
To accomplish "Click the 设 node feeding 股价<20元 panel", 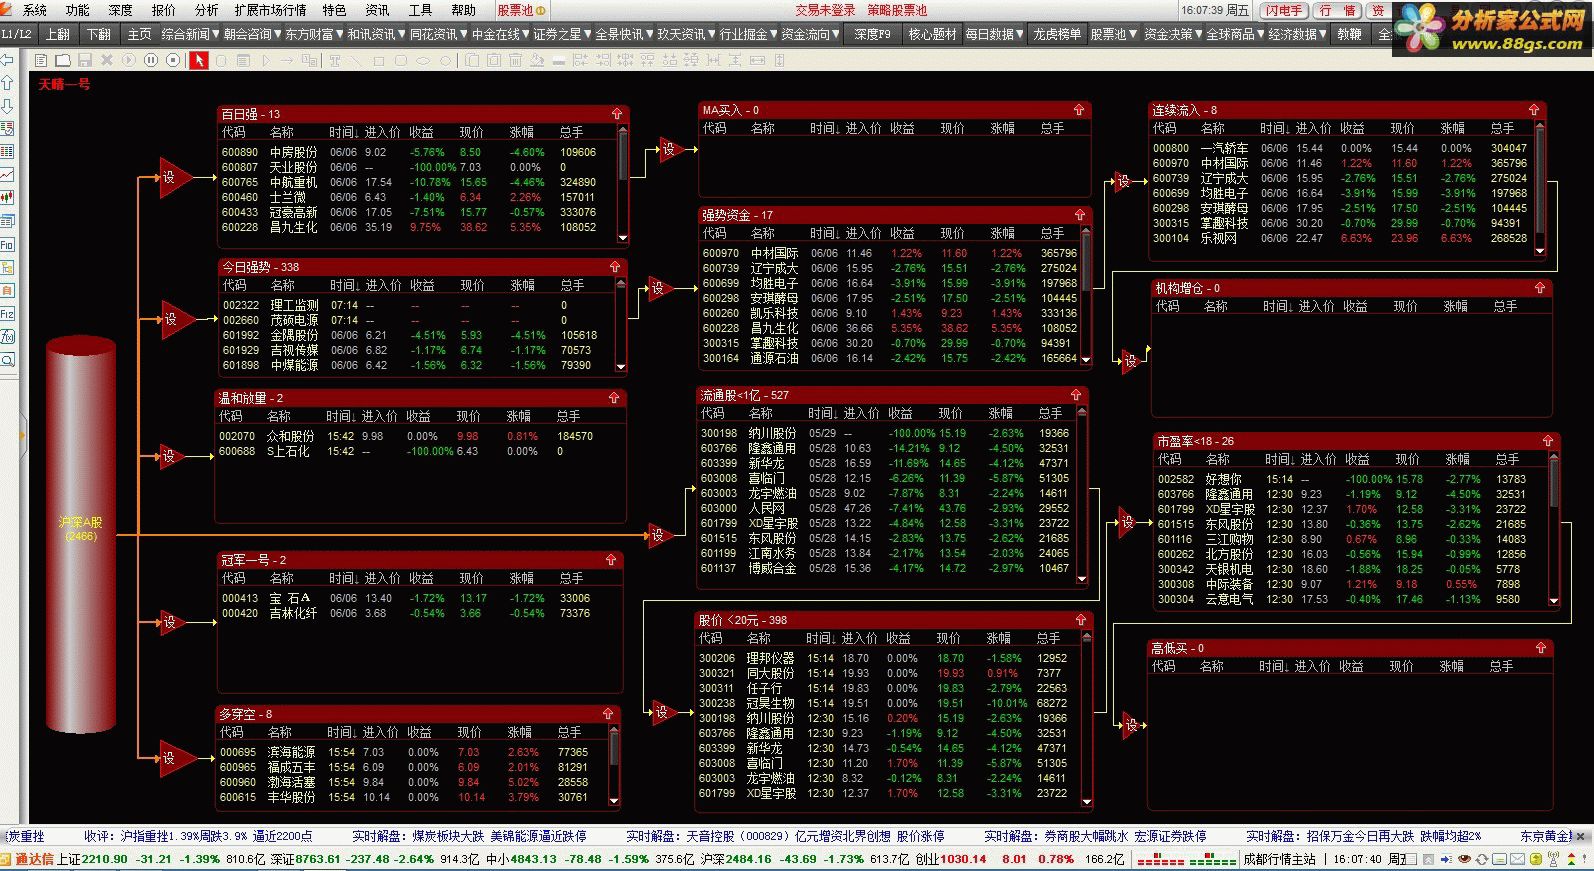I will point(665,712).
